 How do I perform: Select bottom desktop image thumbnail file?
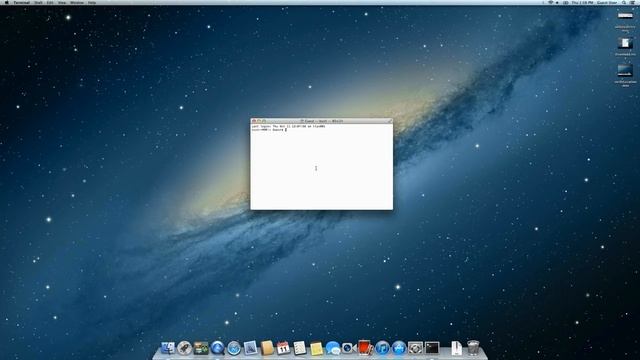625,71
